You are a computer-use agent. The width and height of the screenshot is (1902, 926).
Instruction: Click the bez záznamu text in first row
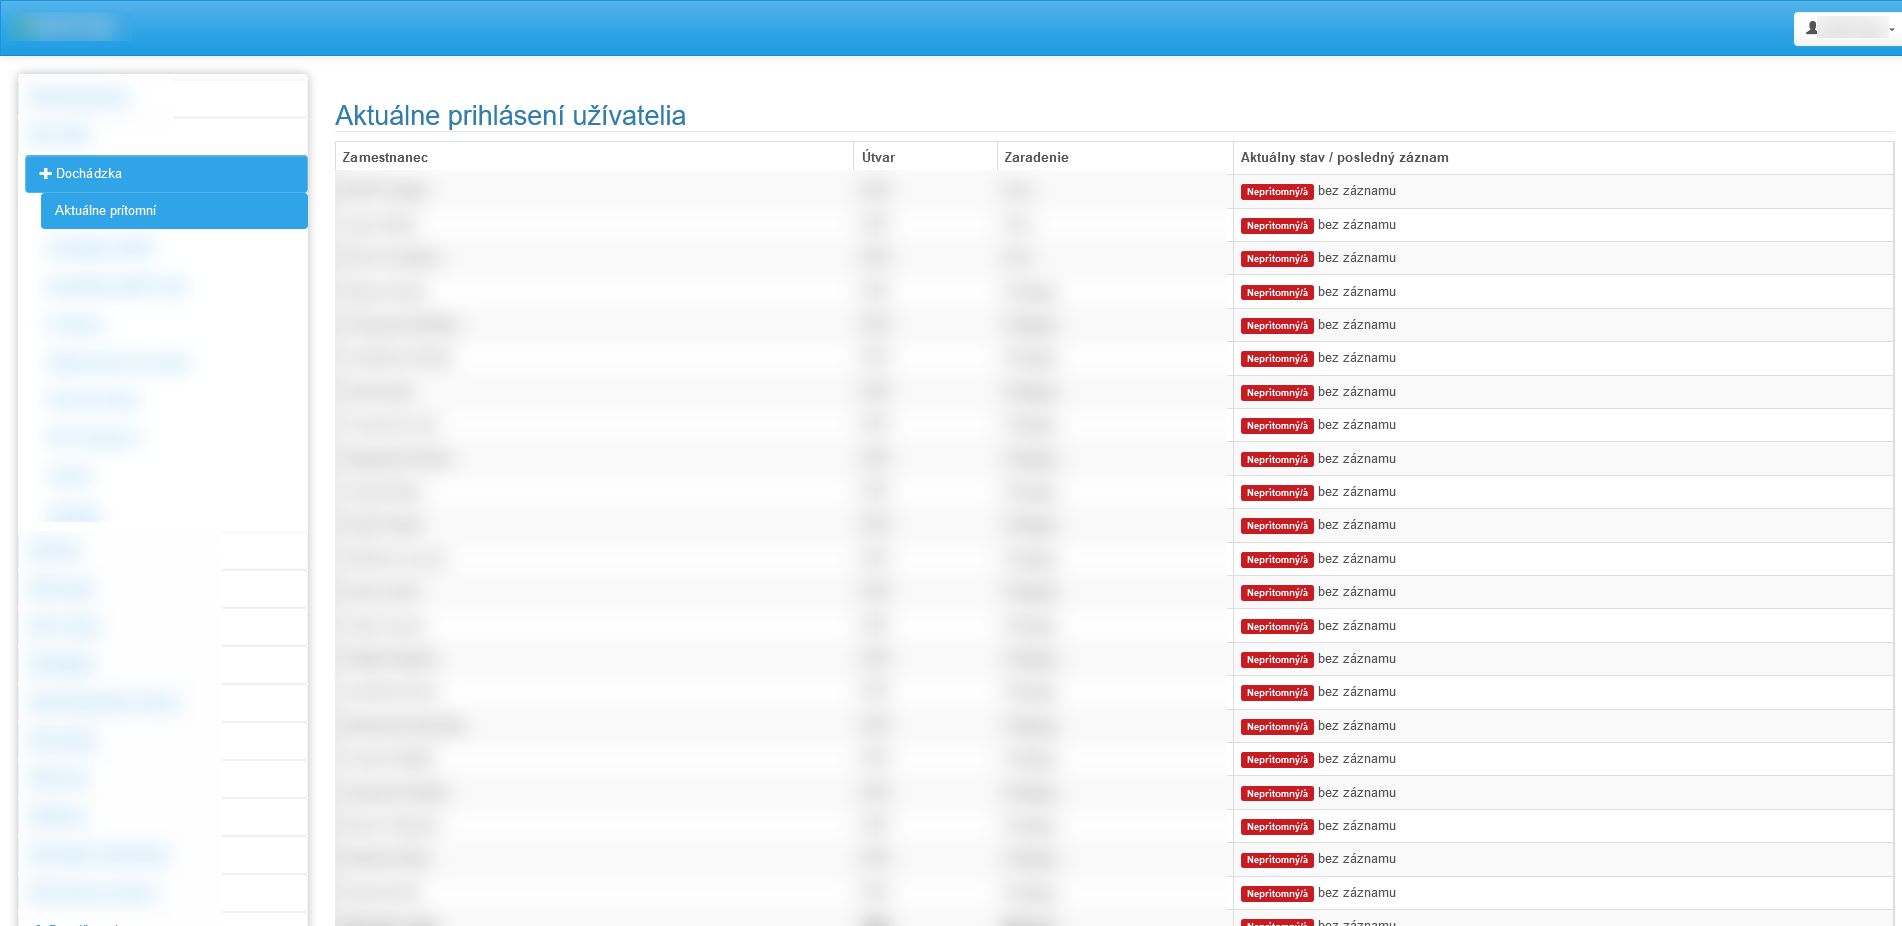tap(1357, 191)
